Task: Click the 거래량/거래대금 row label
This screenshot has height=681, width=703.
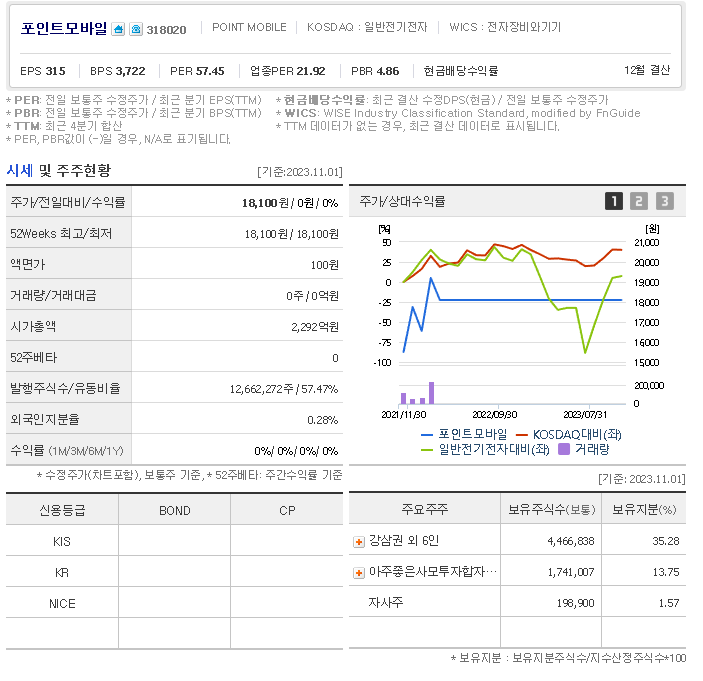Action: [53, 295]
